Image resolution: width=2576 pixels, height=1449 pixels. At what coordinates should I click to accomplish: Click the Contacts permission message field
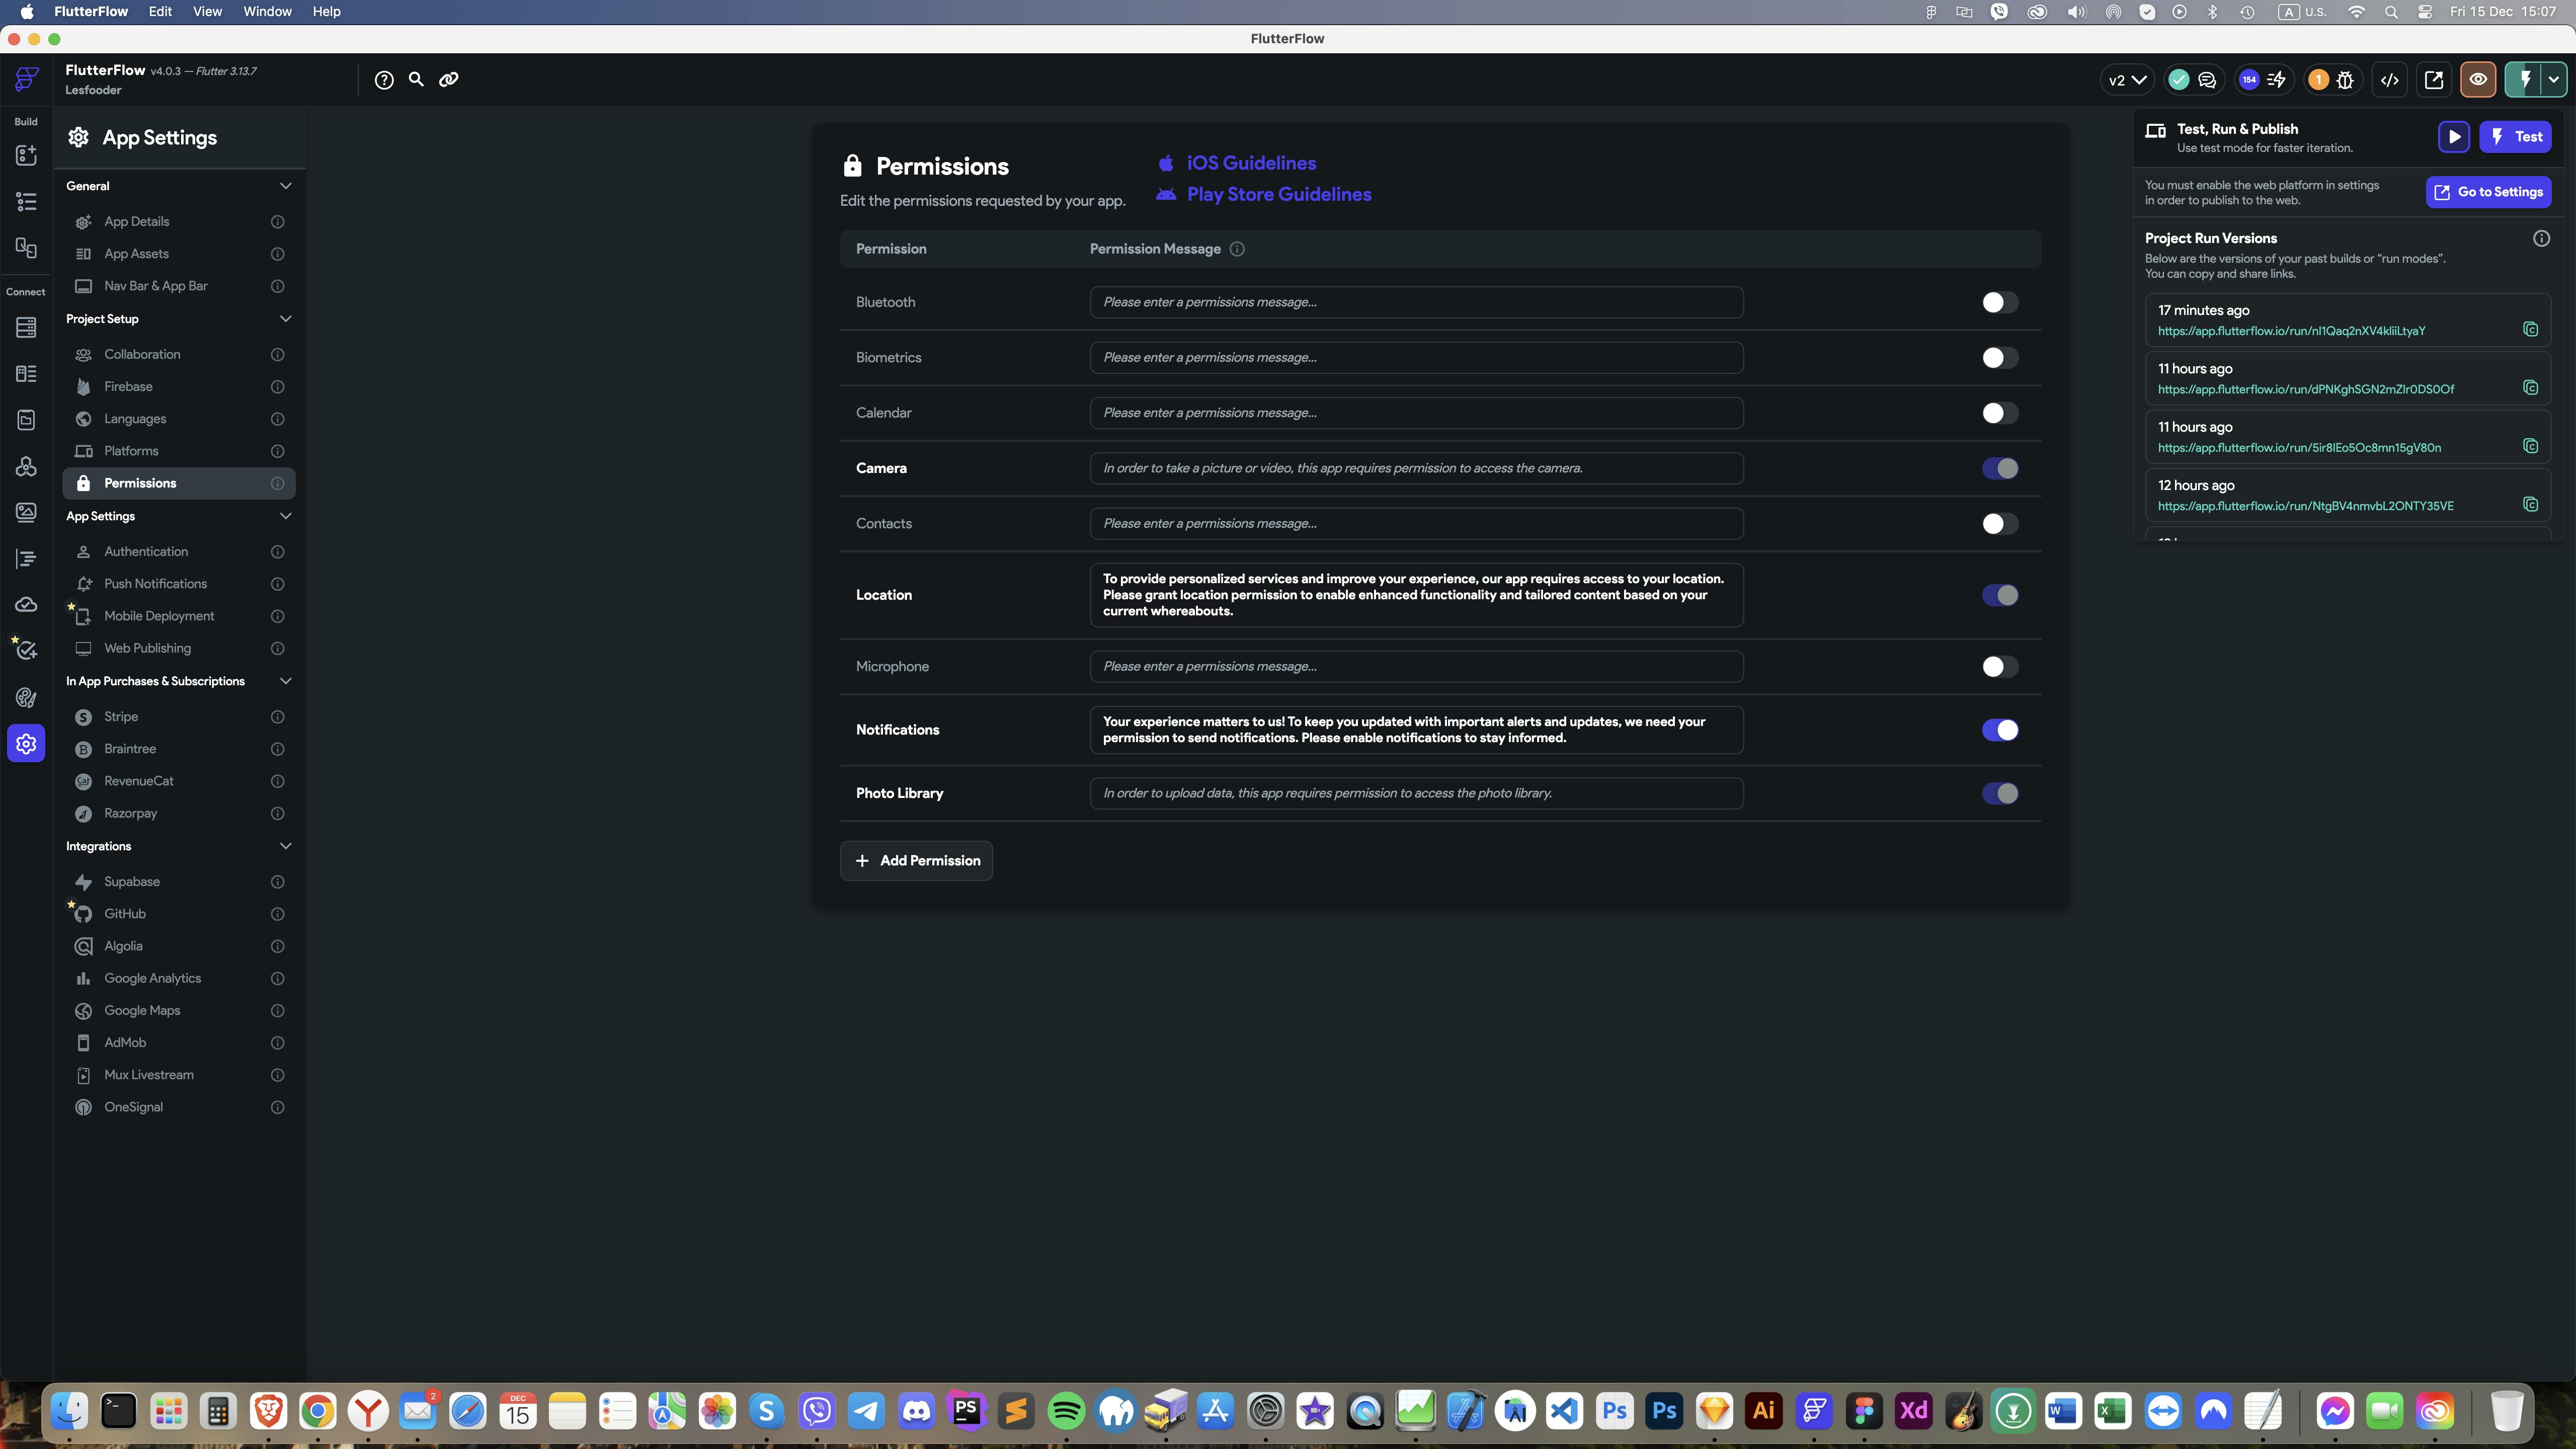coord(1415,524)
